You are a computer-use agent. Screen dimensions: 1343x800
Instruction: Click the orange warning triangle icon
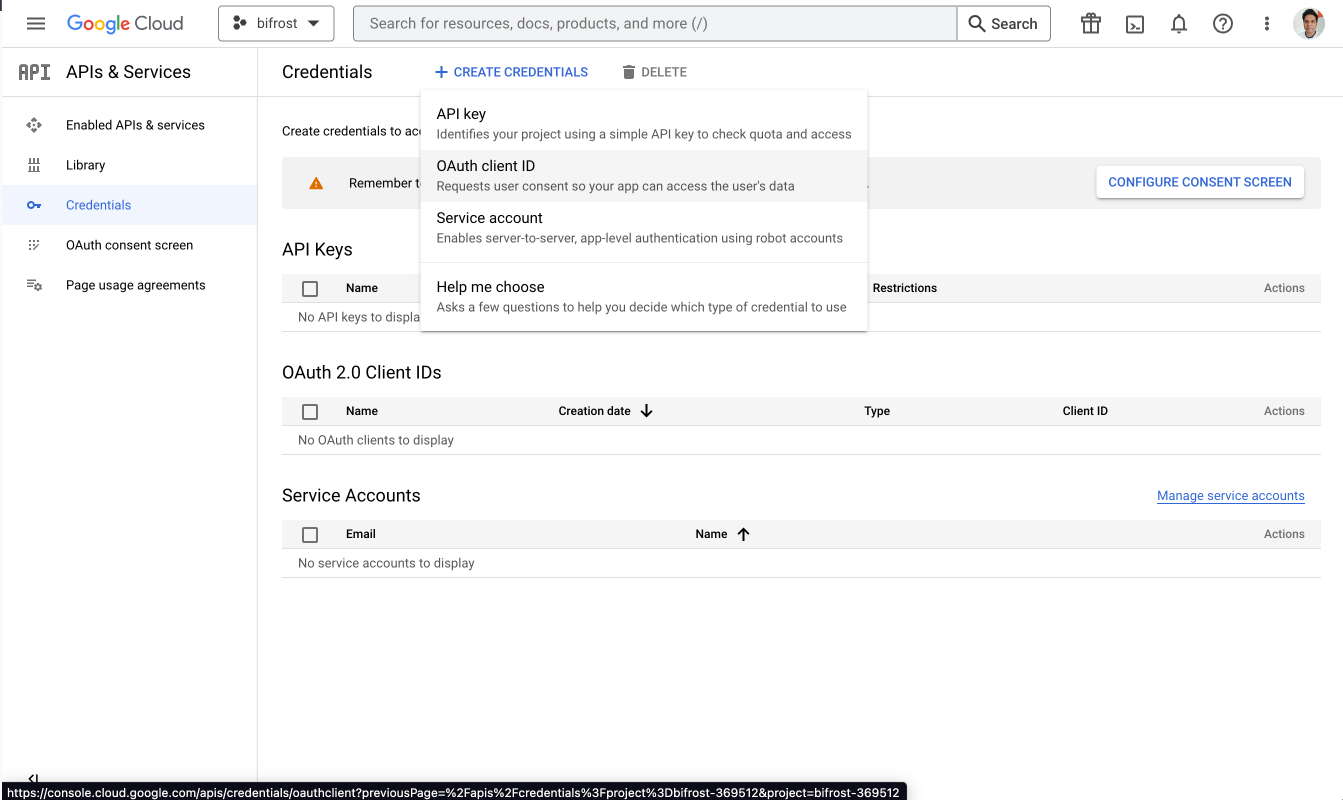316,183
